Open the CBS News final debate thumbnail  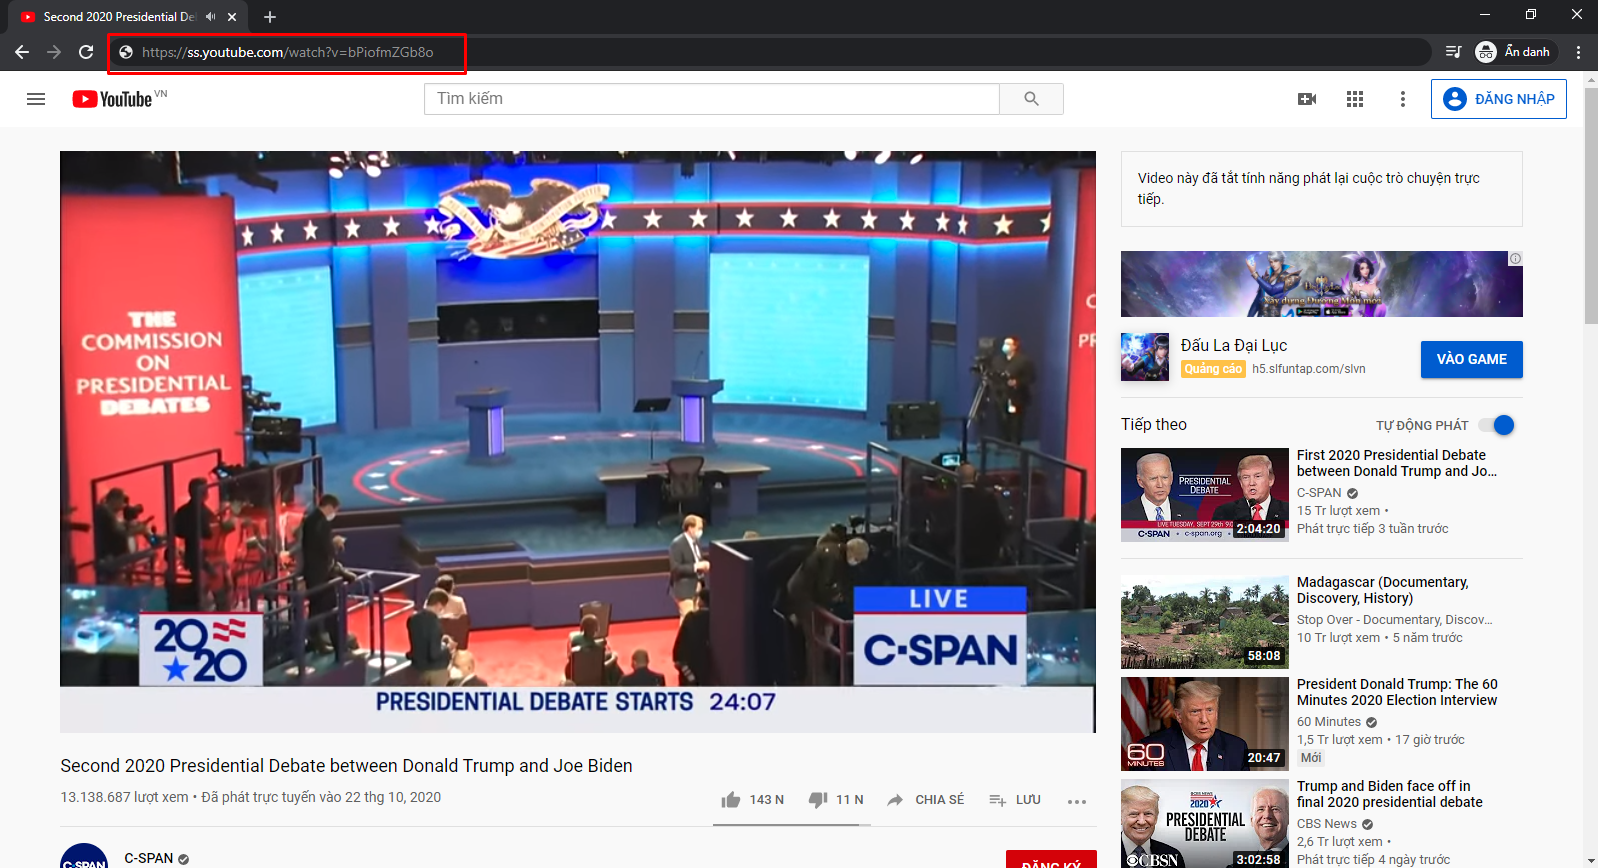1205,824
